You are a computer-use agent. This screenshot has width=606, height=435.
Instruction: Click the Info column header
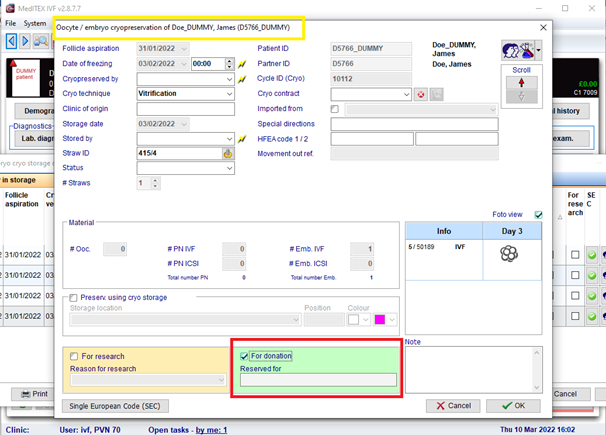point(444,231)
